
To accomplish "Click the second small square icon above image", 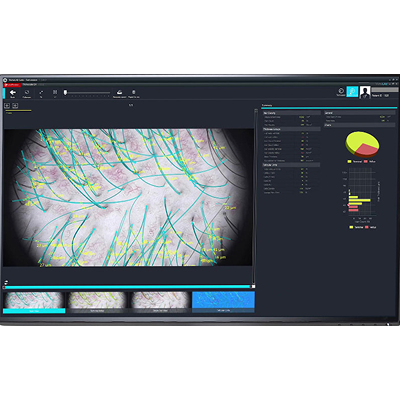I will (15, 106).
